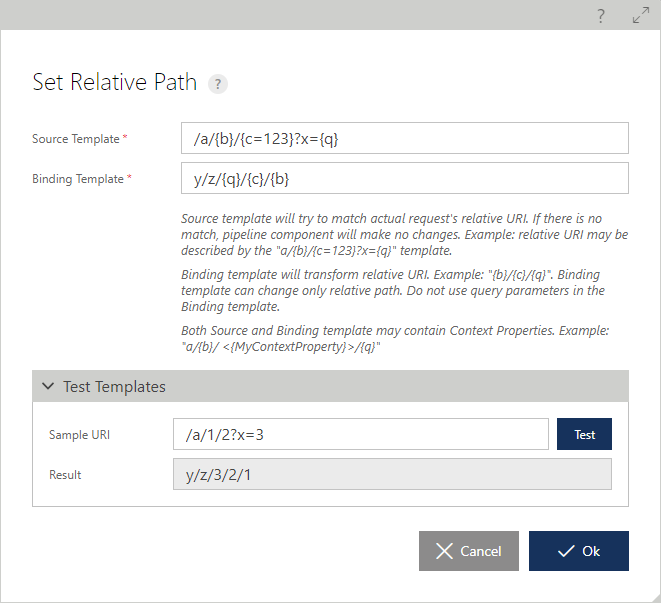Confirm with the Ok button

[x=579, y=551]
